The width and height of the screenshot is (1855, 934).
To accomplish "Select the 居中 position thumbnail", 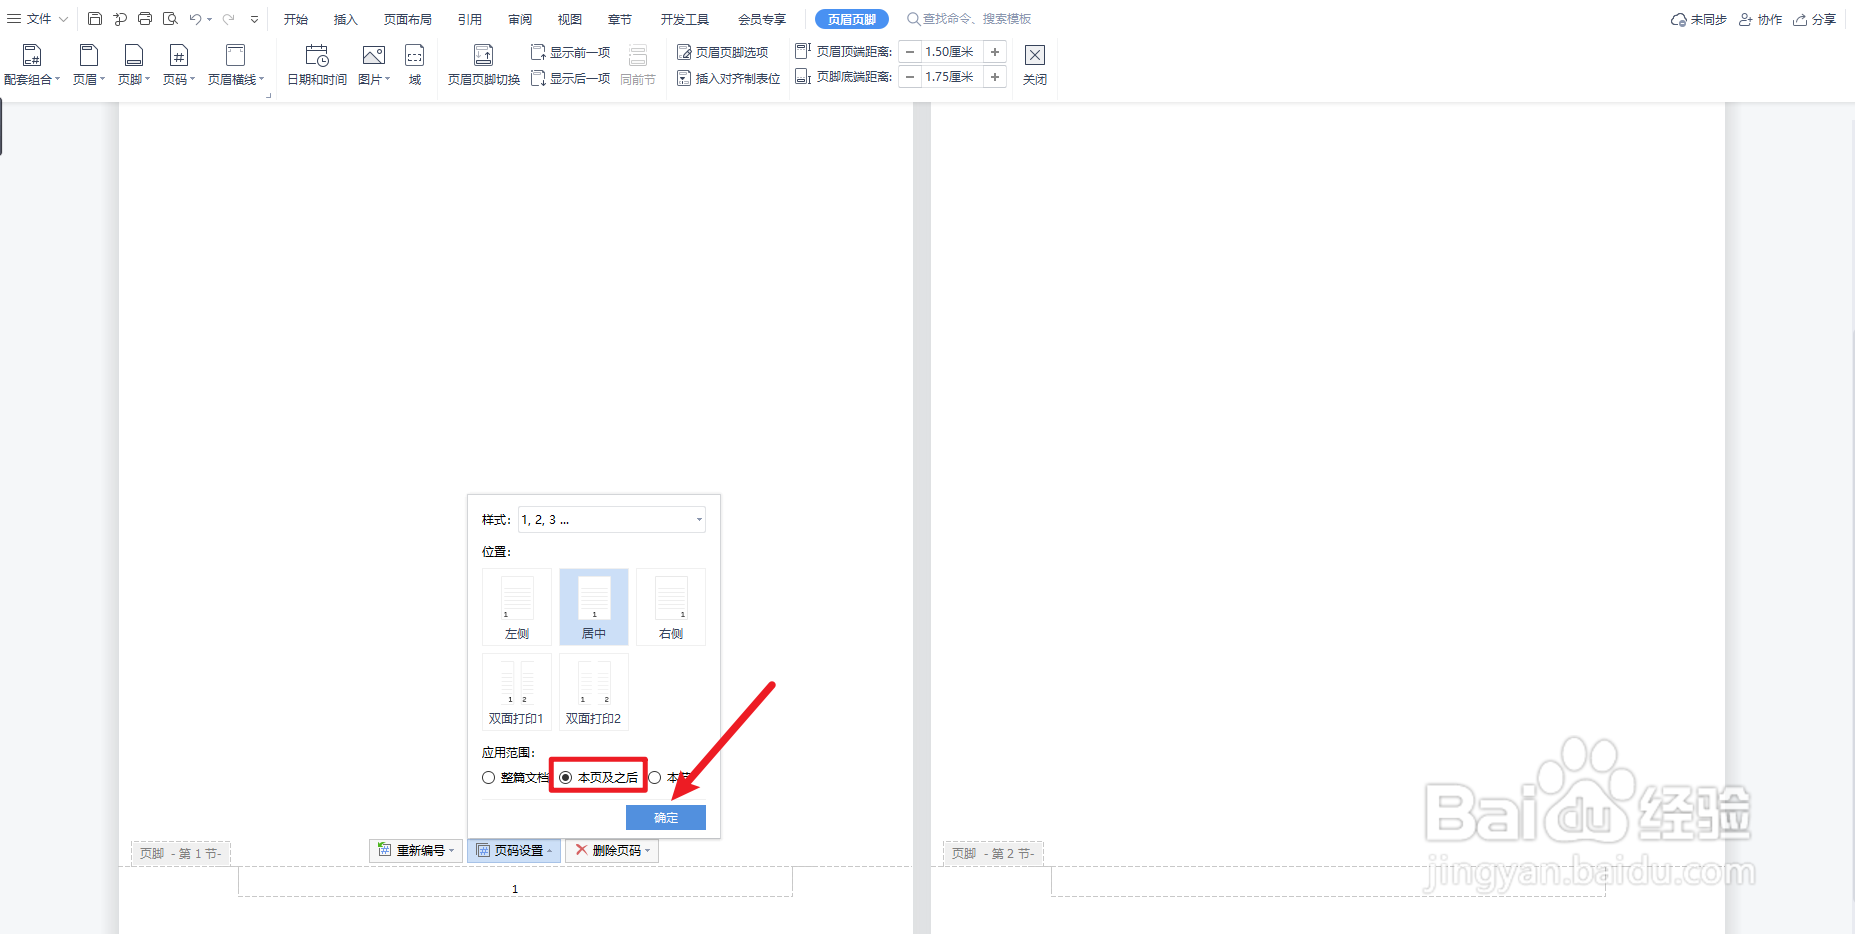I will pyautogui.click(x=594, y=607).
